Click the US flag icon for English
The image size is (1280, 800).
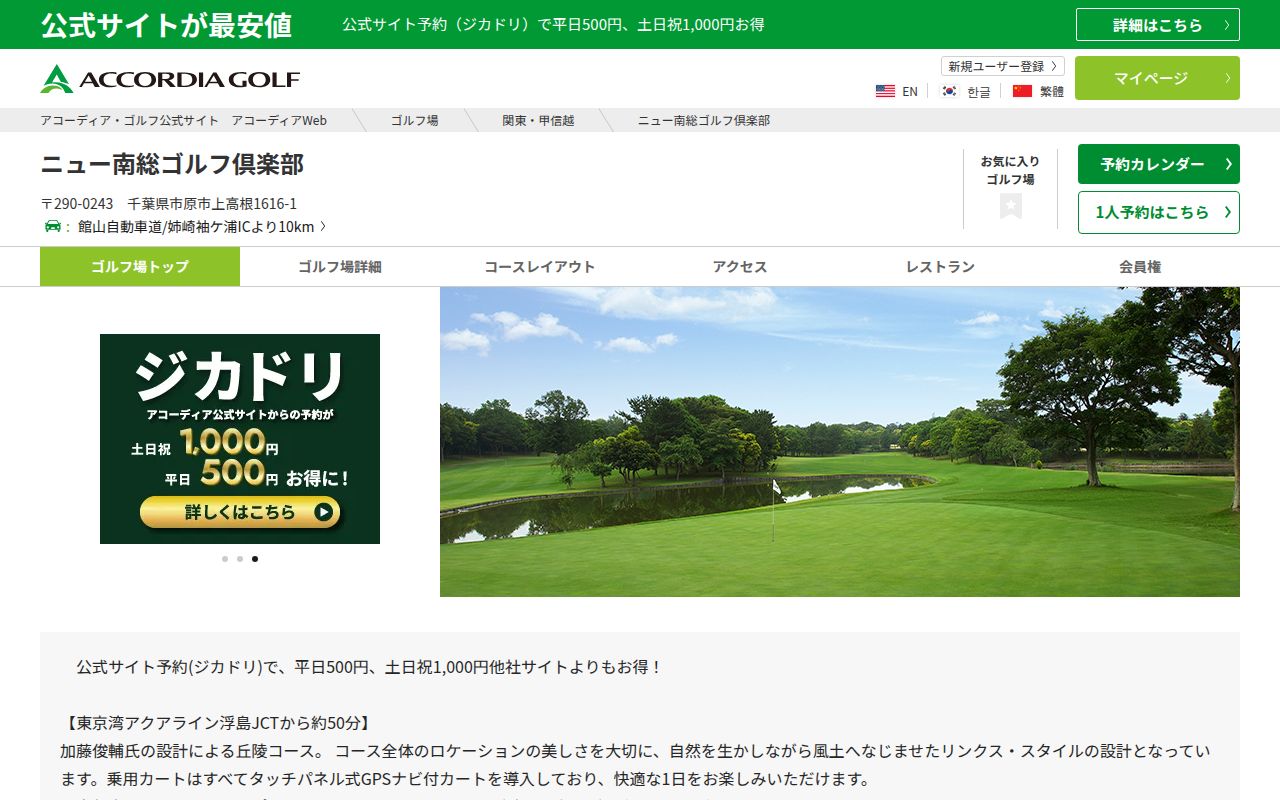[x=885, y=91]
